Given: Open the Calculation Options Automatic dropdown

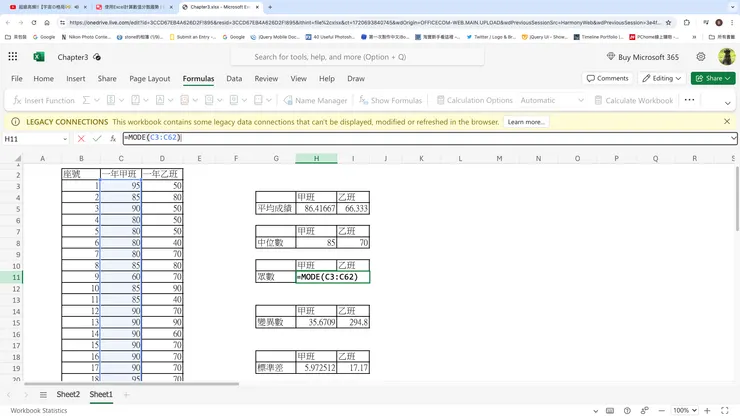Looking at the screenshot, I should [552, 100].
